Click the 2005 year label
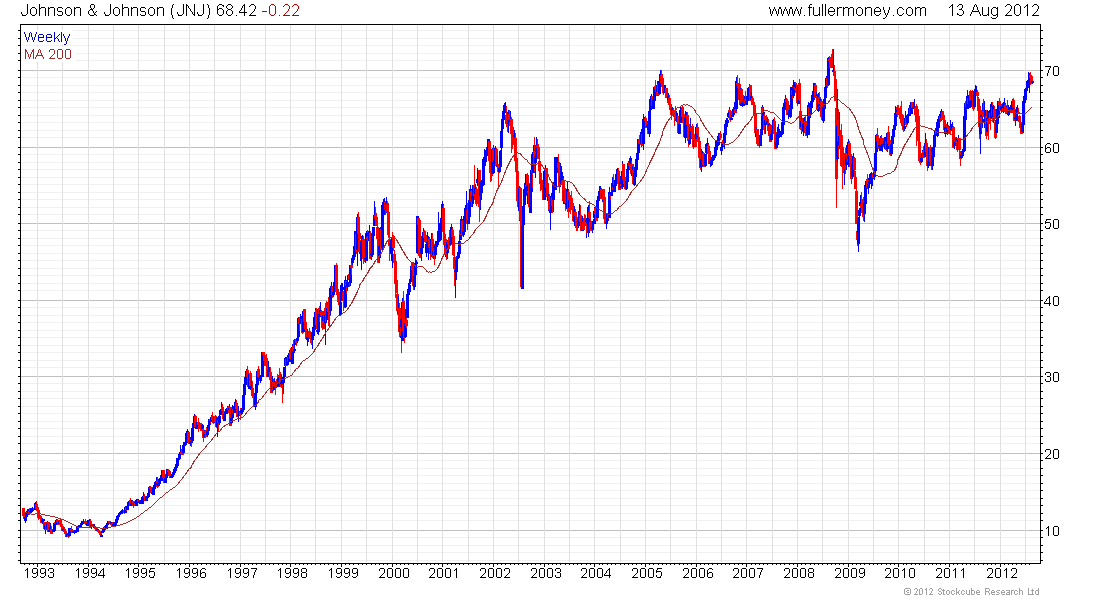Screen dimensions: 1100x600 click(x=646, y=573)
